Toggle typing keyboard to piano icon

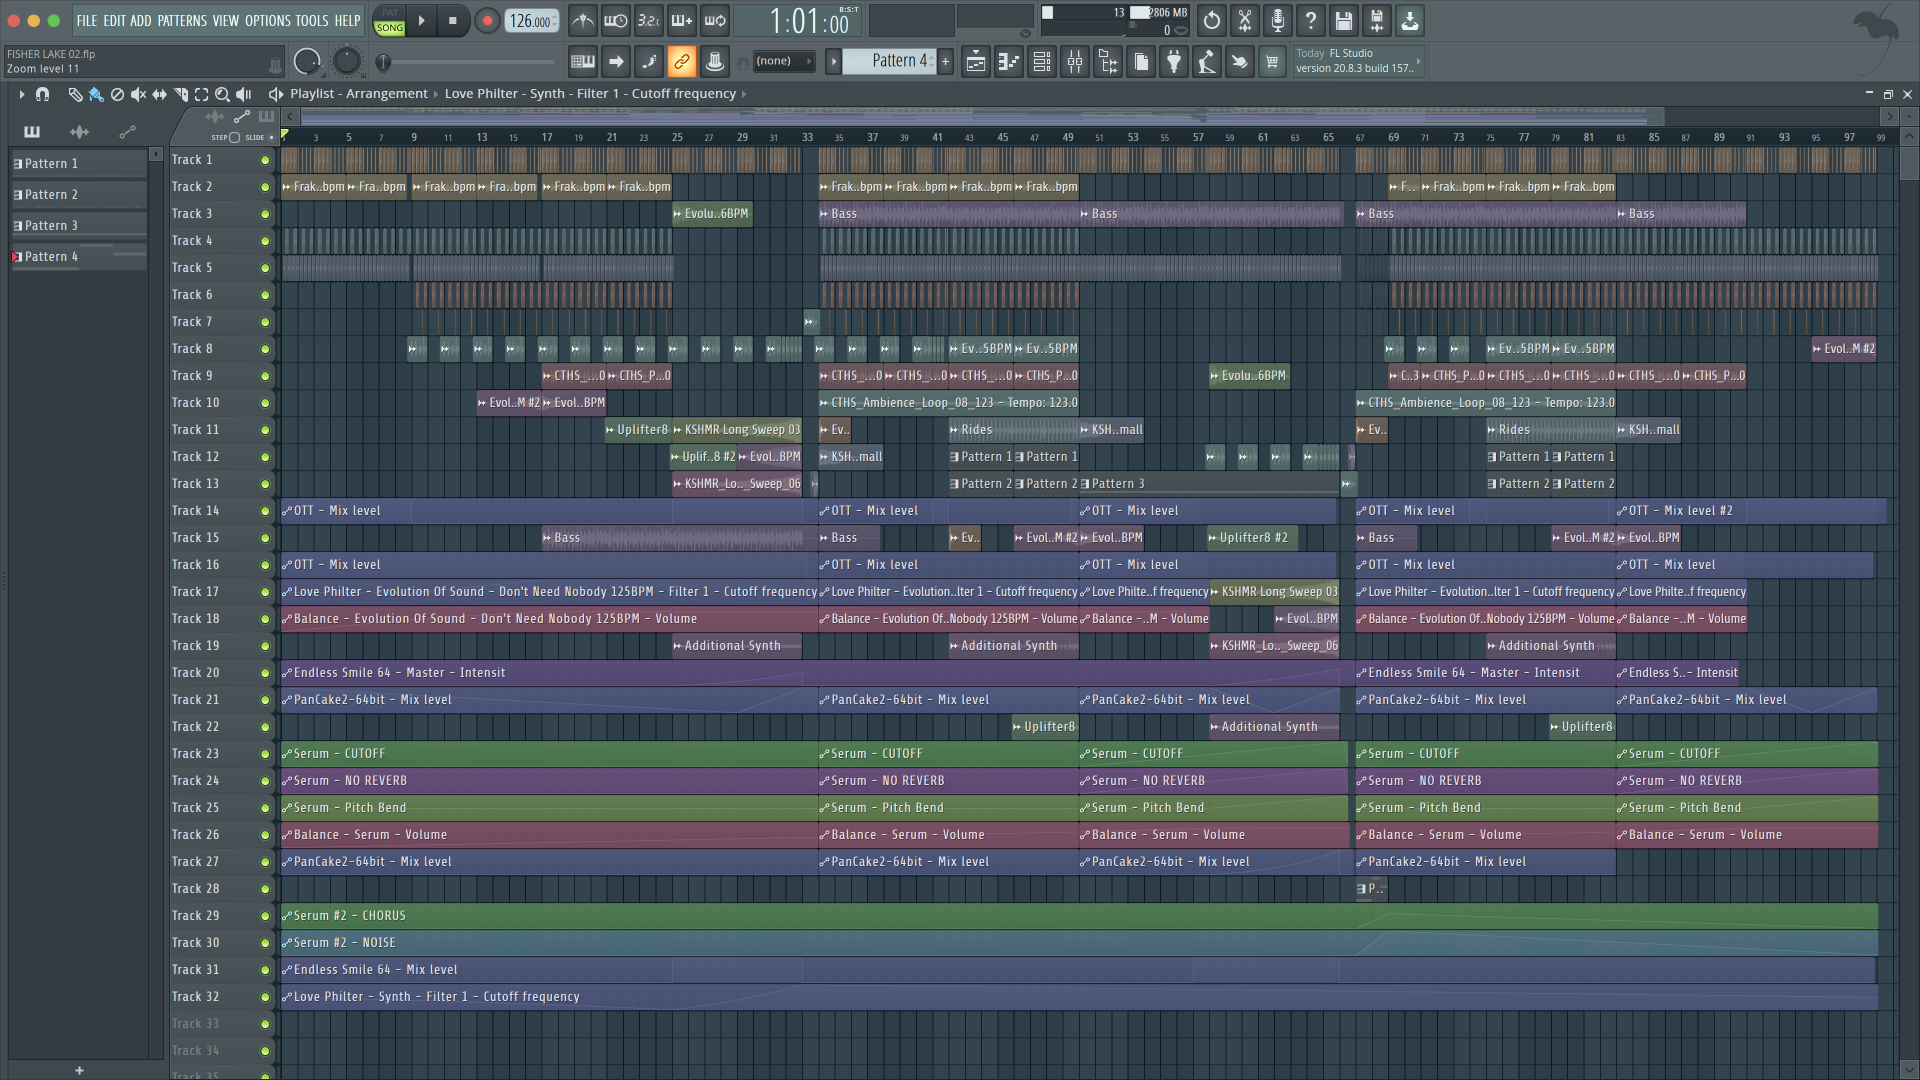(583, 61)
